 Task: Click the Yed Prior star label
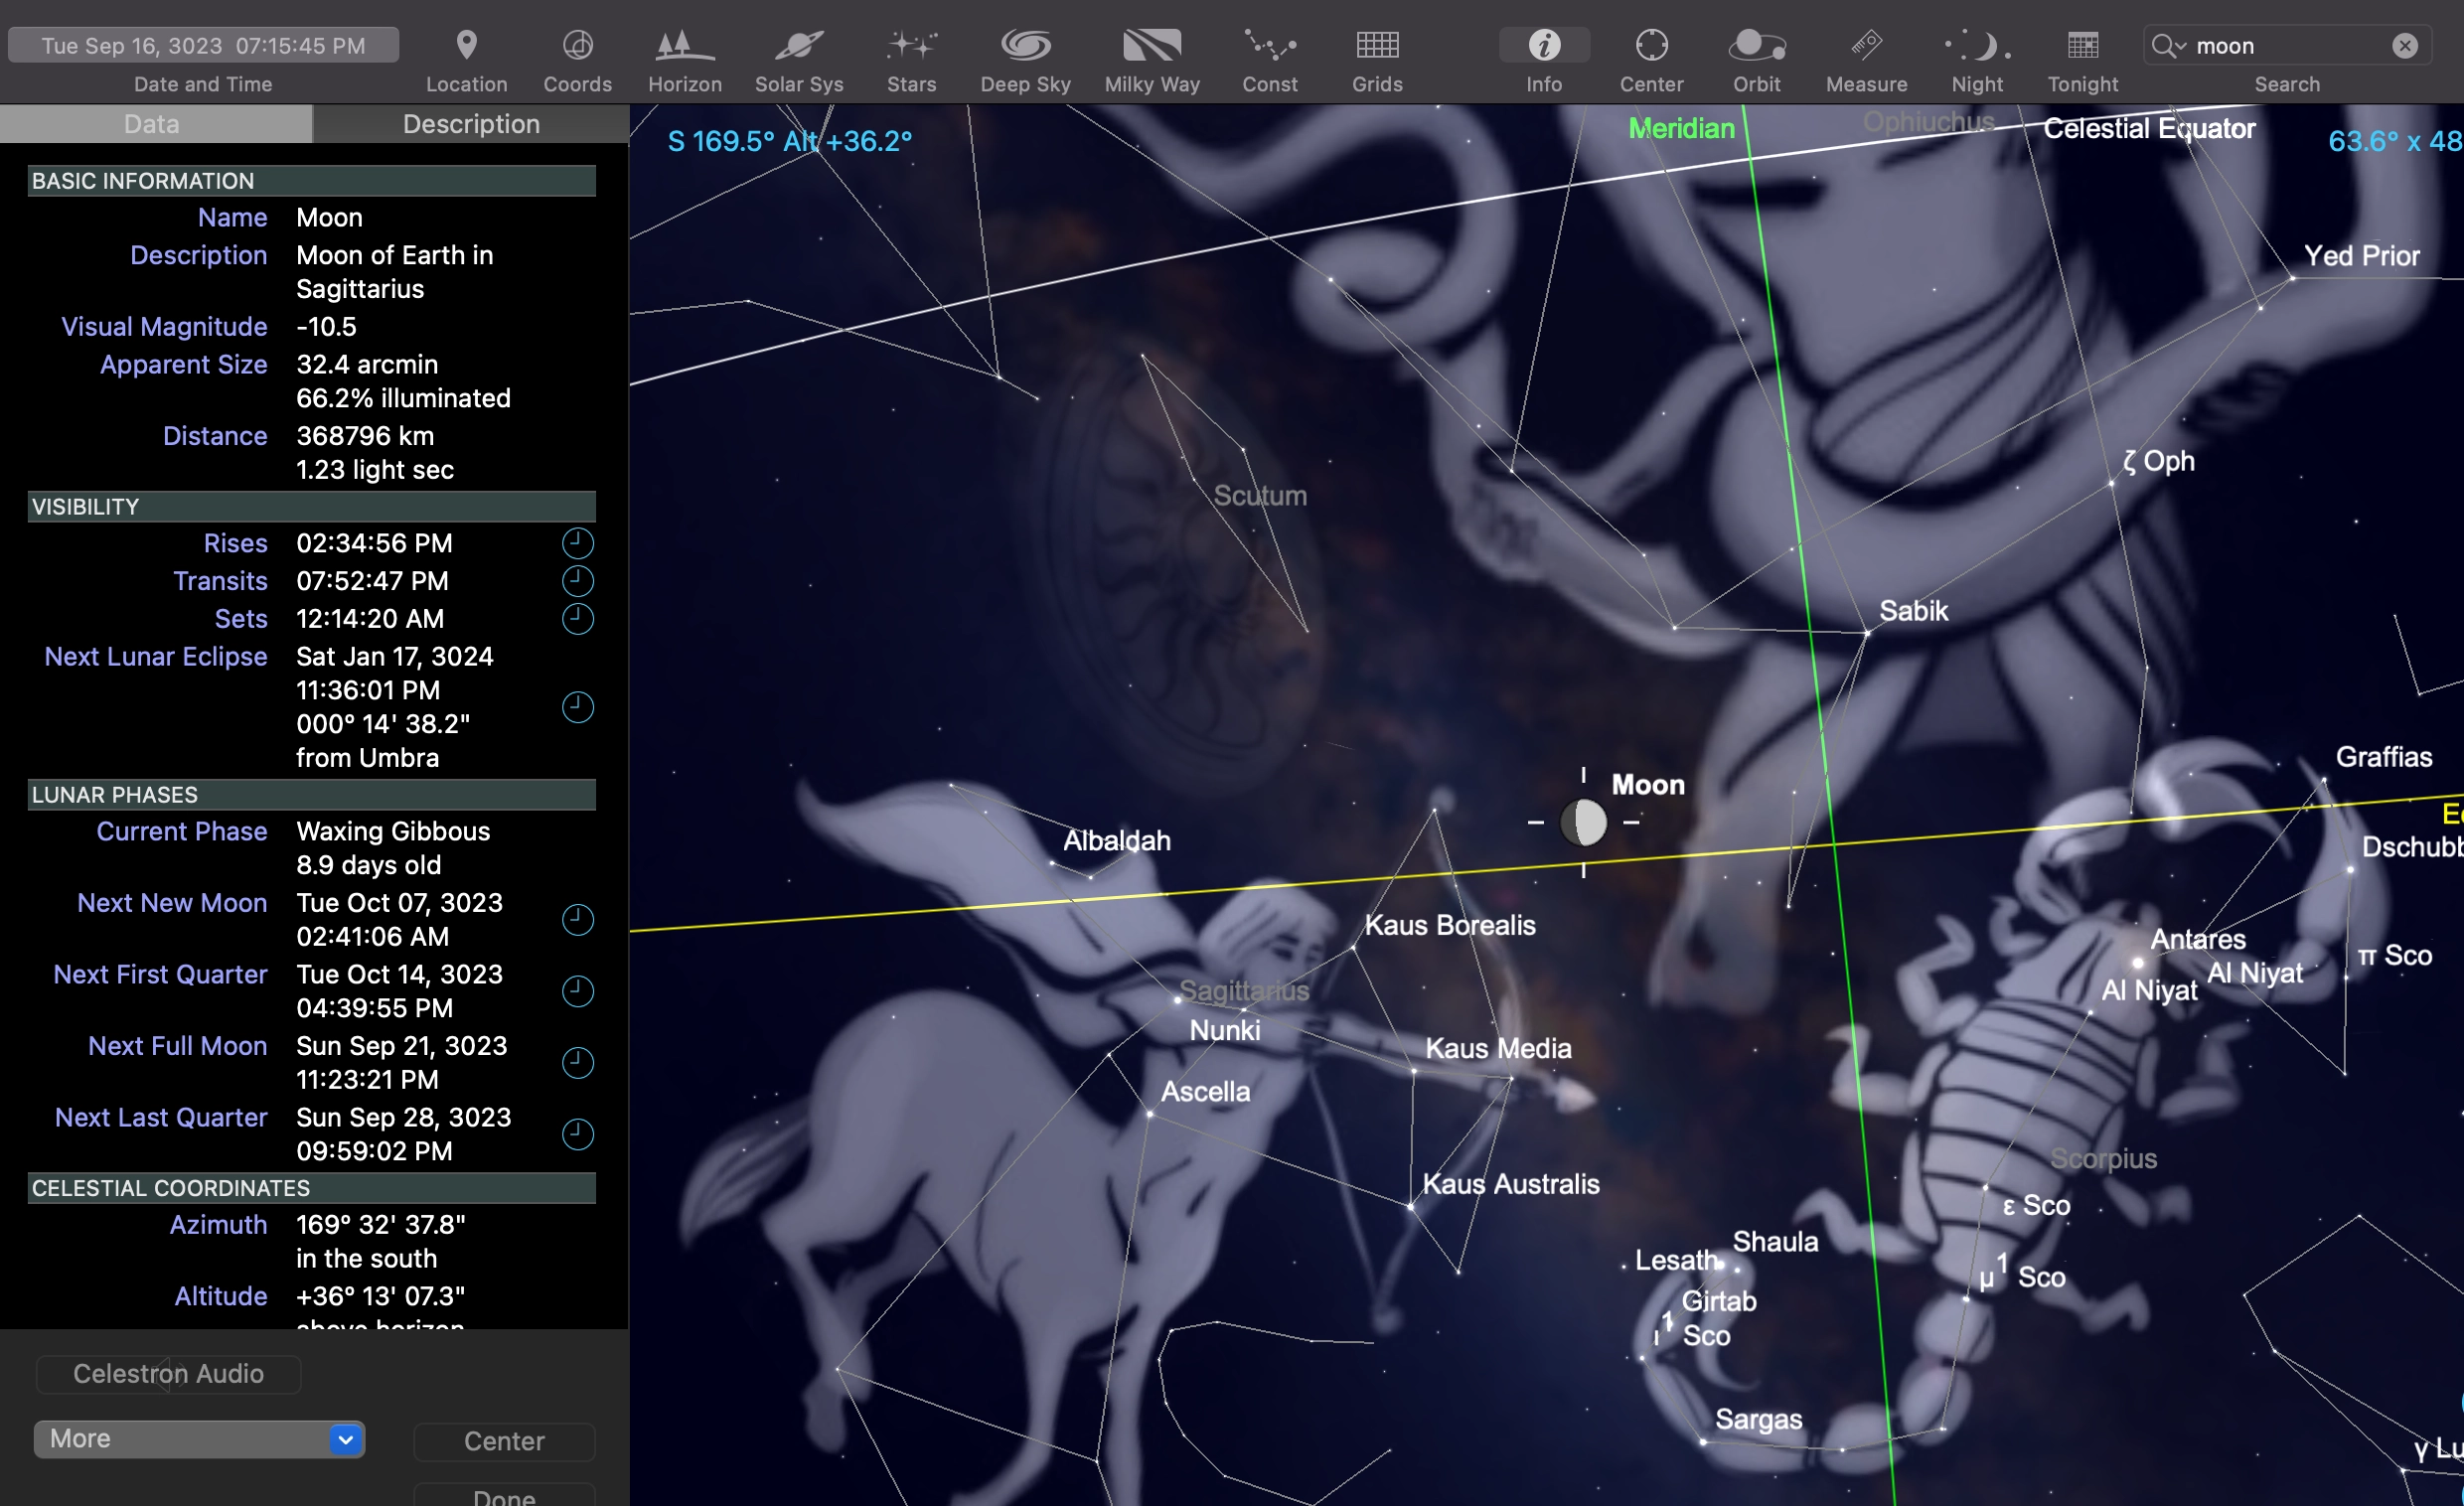pyautogui.click(x=2360, y=256)
